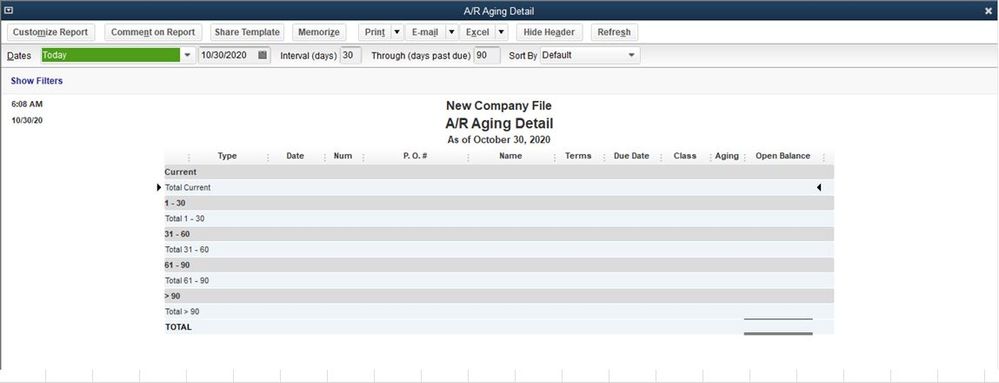
Task: Click the Class column header
Action: (x=685, y=156)
